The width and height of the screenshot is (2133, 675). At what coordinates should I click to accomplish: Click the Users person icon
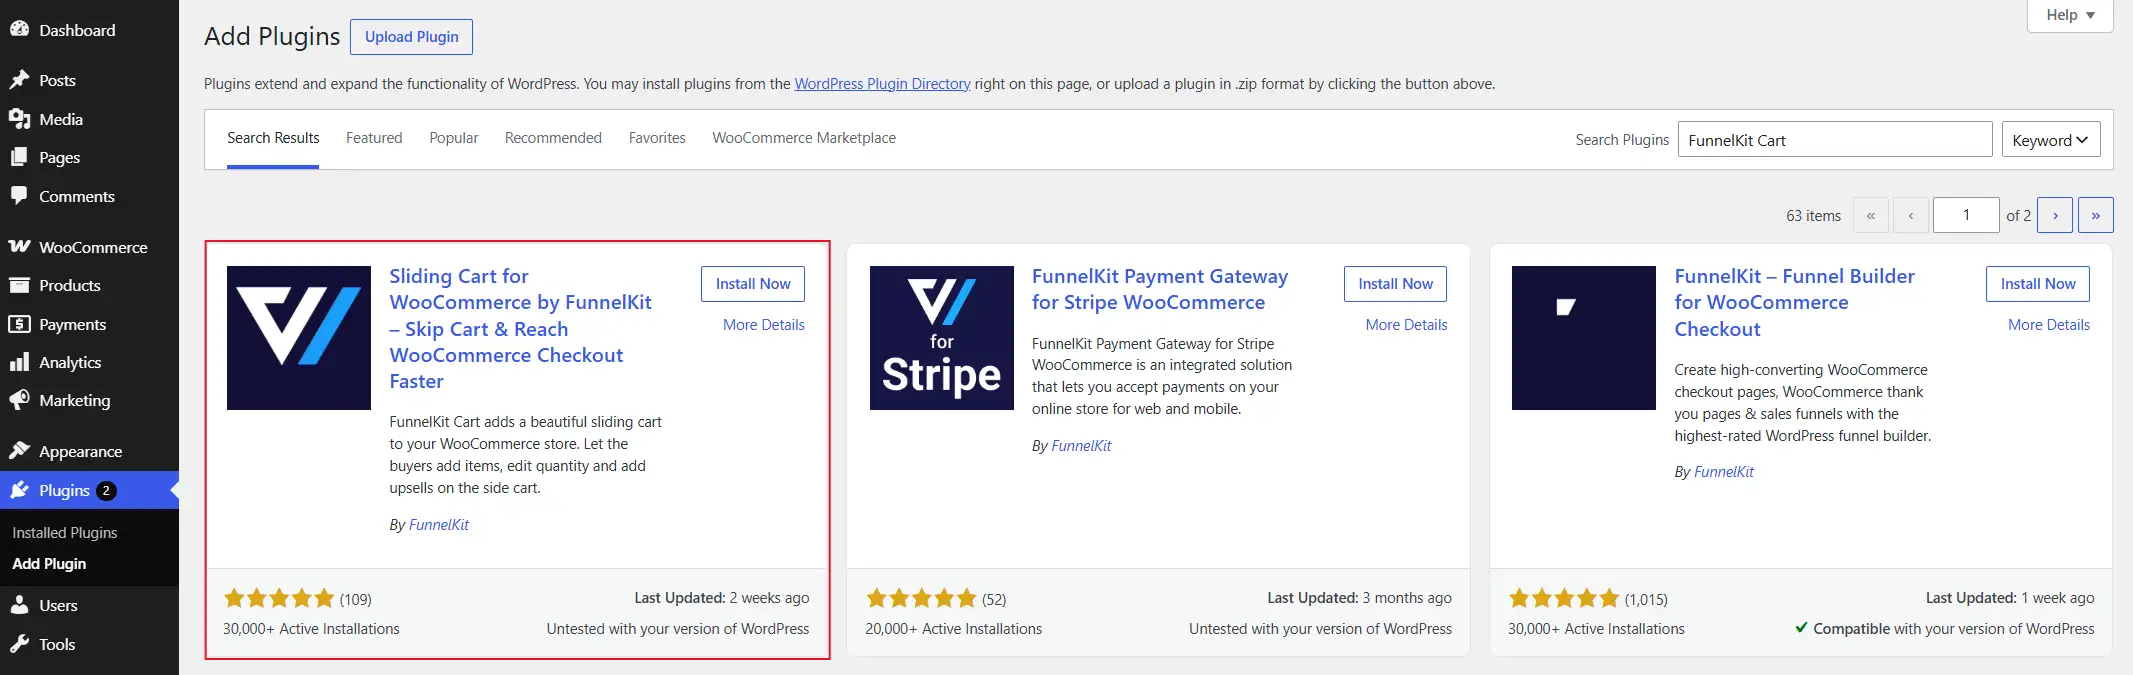(x=19, y=605)
